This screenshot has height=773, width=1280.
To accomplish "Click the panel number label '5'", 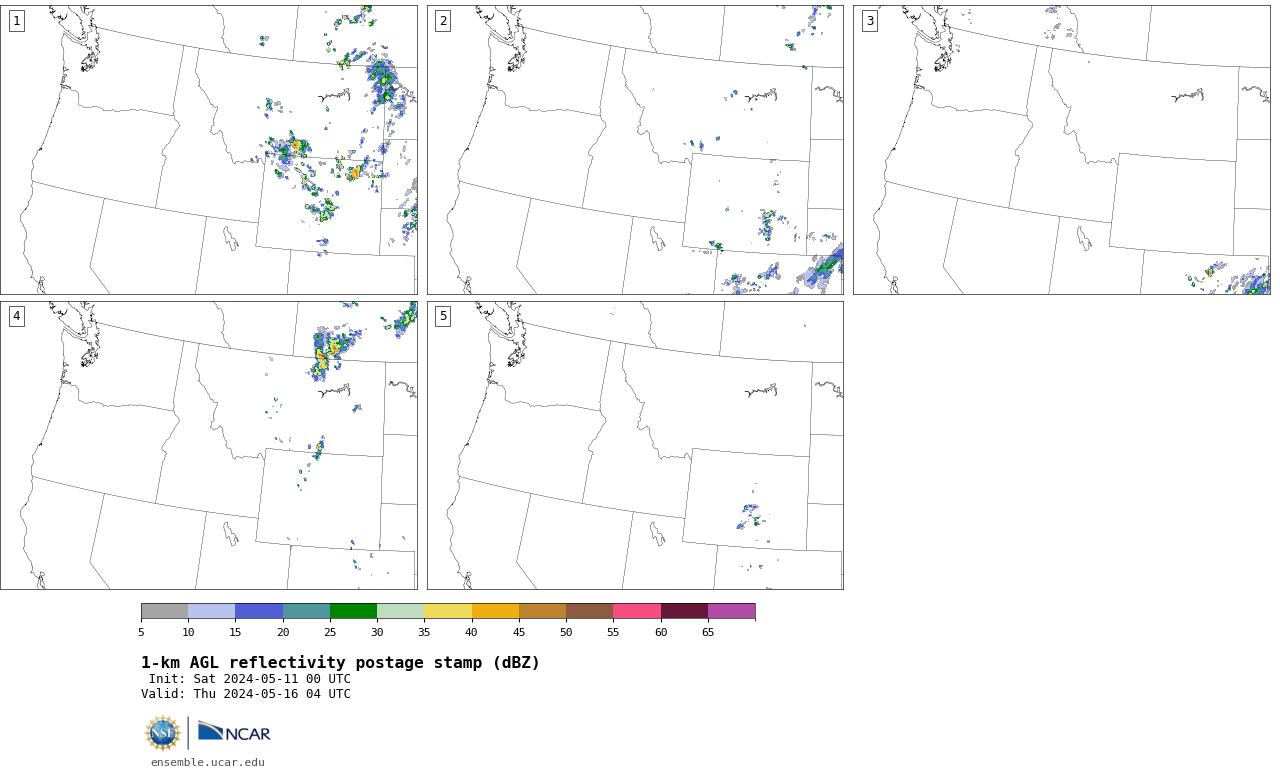I will tap(443, 316).
